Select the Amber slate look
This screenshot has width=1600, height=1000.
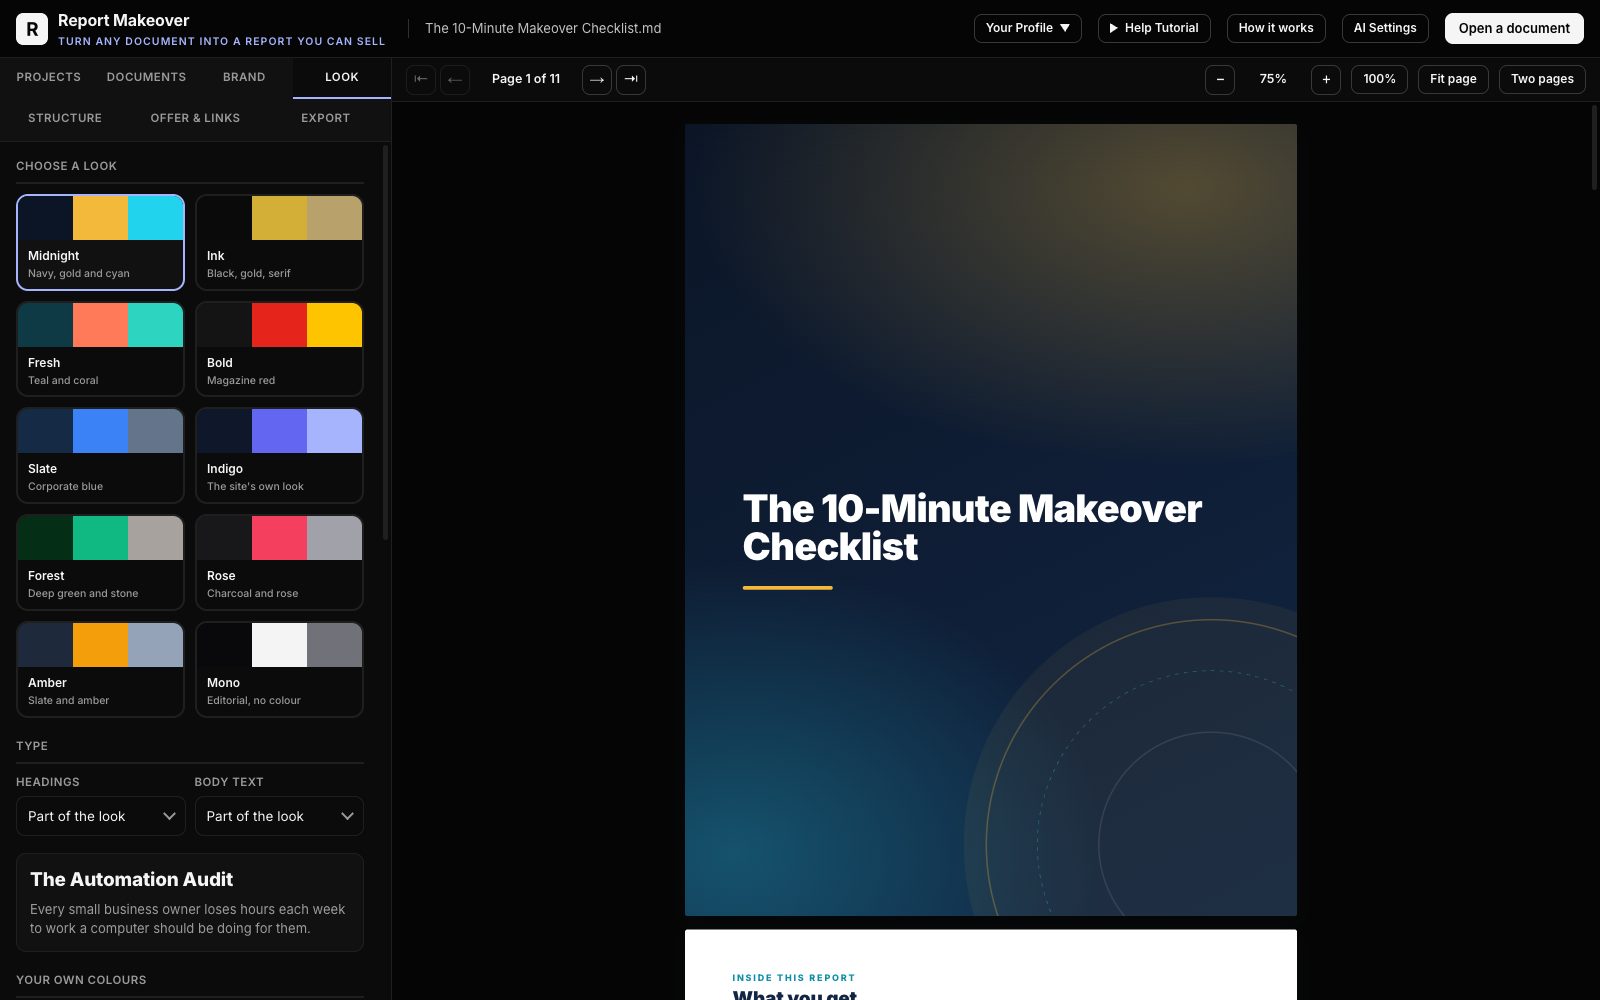[x=100, y=669]
